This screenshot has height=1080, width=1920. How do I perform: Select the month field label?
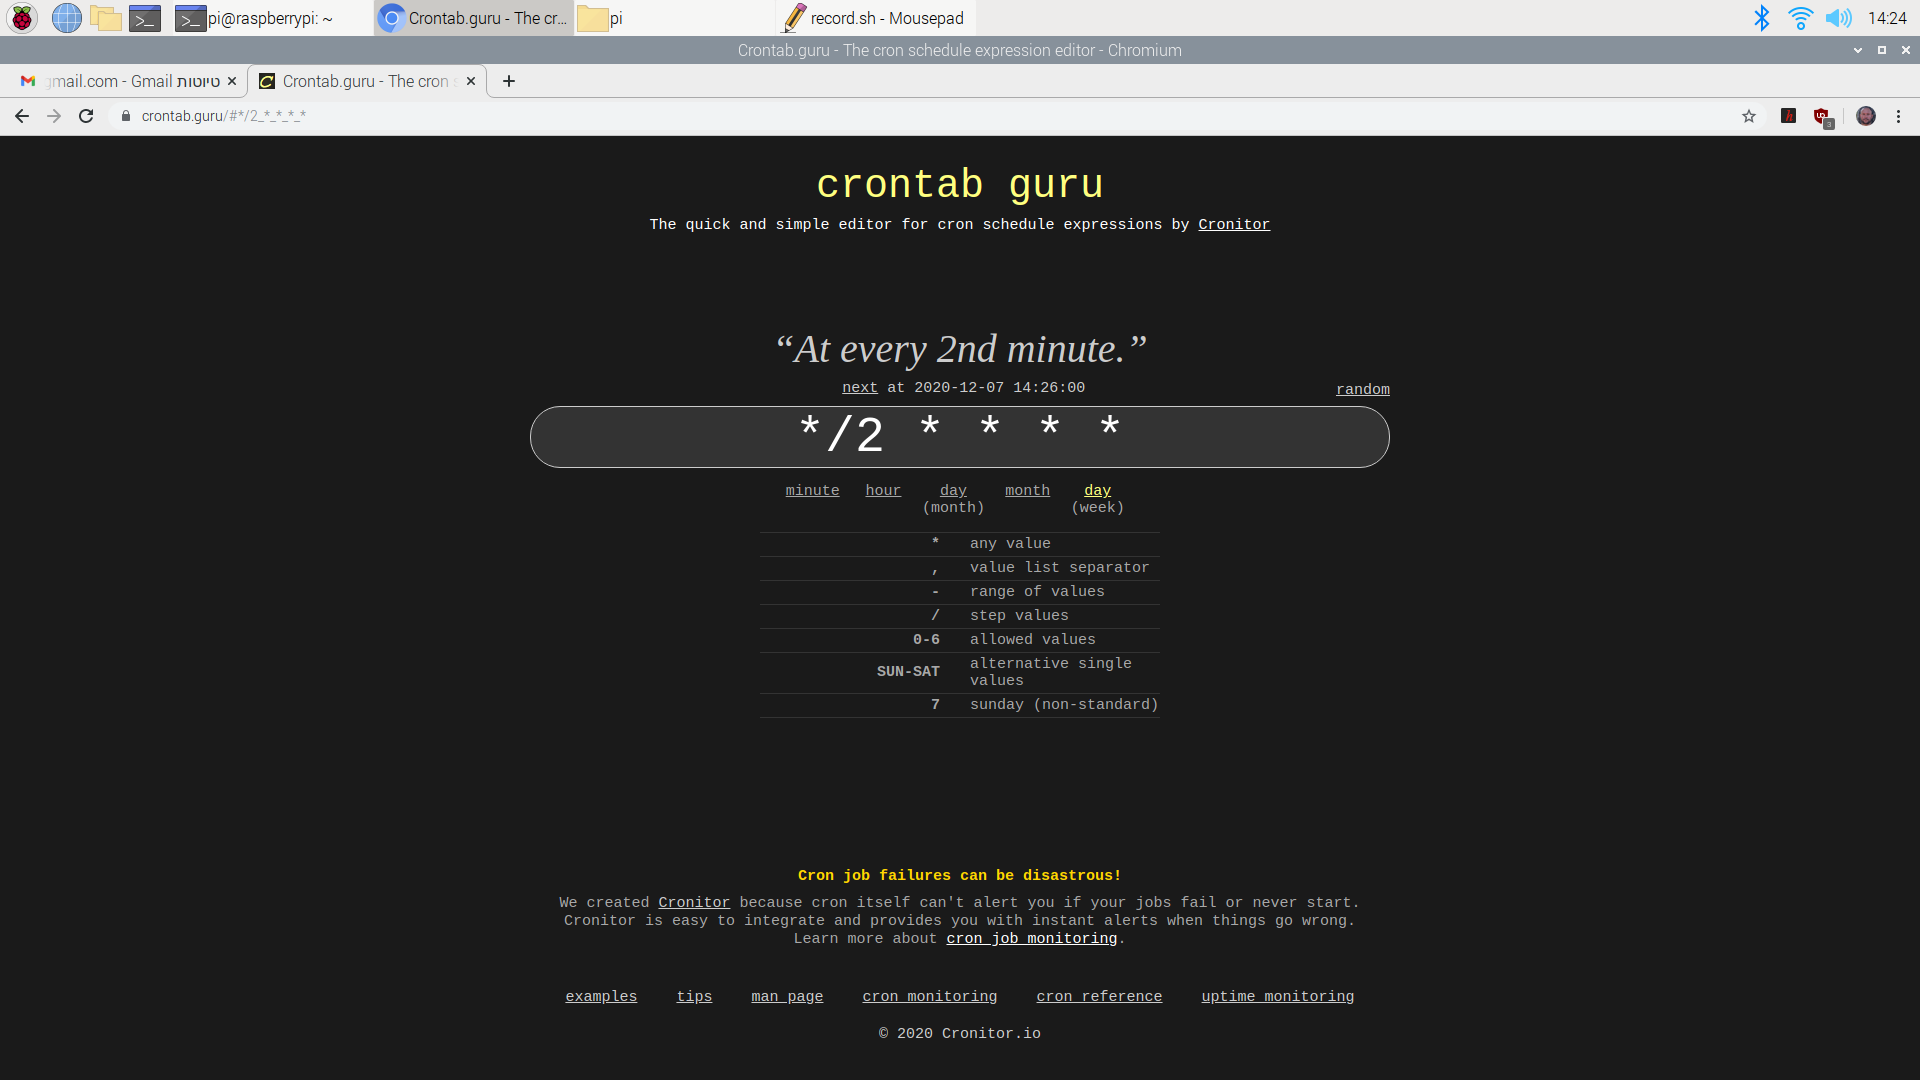[x=1027, y=491]
